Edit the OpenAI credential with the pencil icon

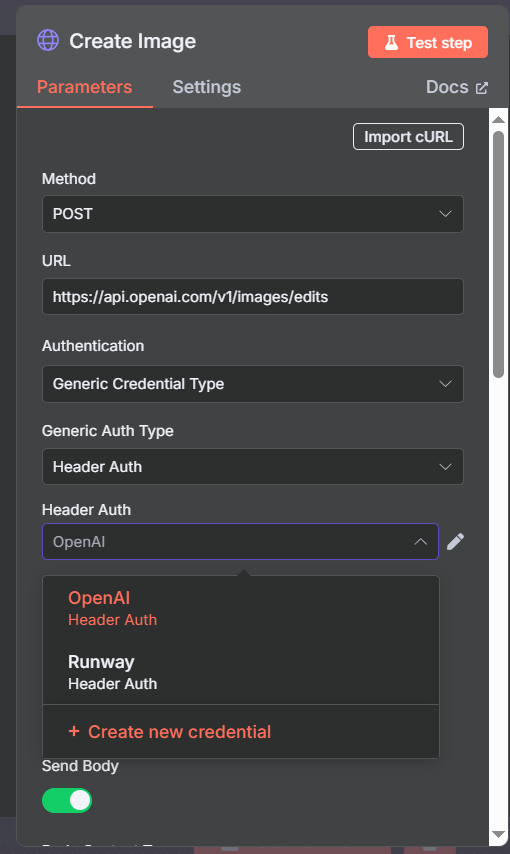point(456,542)
